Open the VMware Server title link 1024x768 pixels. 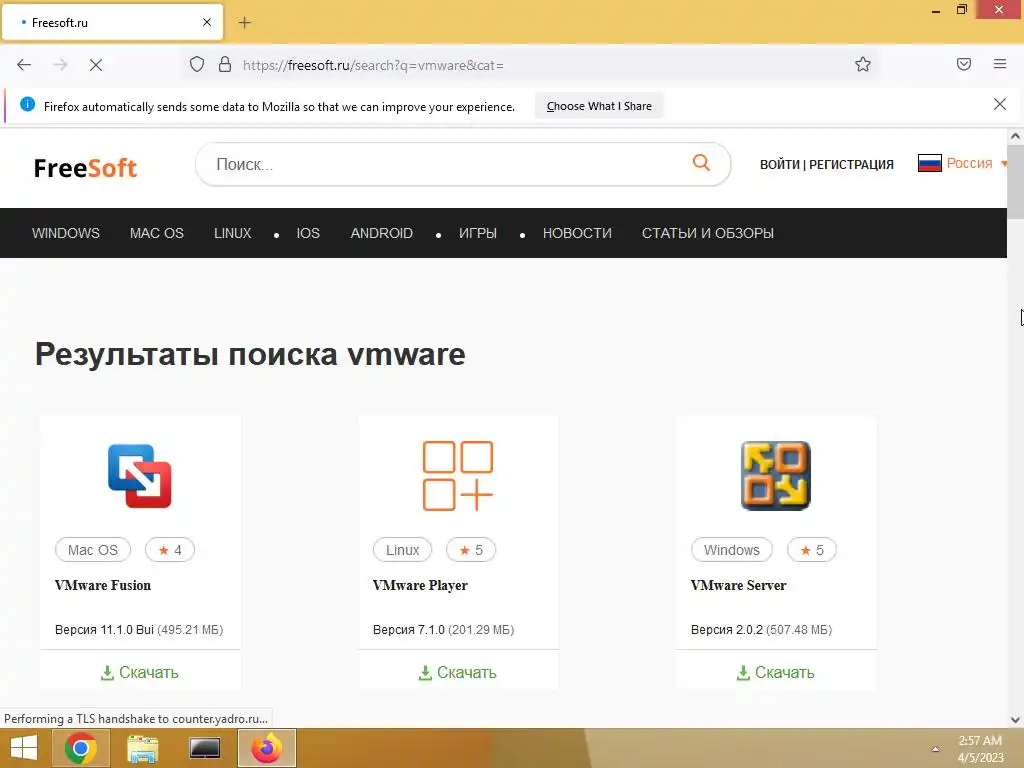tap(738, 585)
